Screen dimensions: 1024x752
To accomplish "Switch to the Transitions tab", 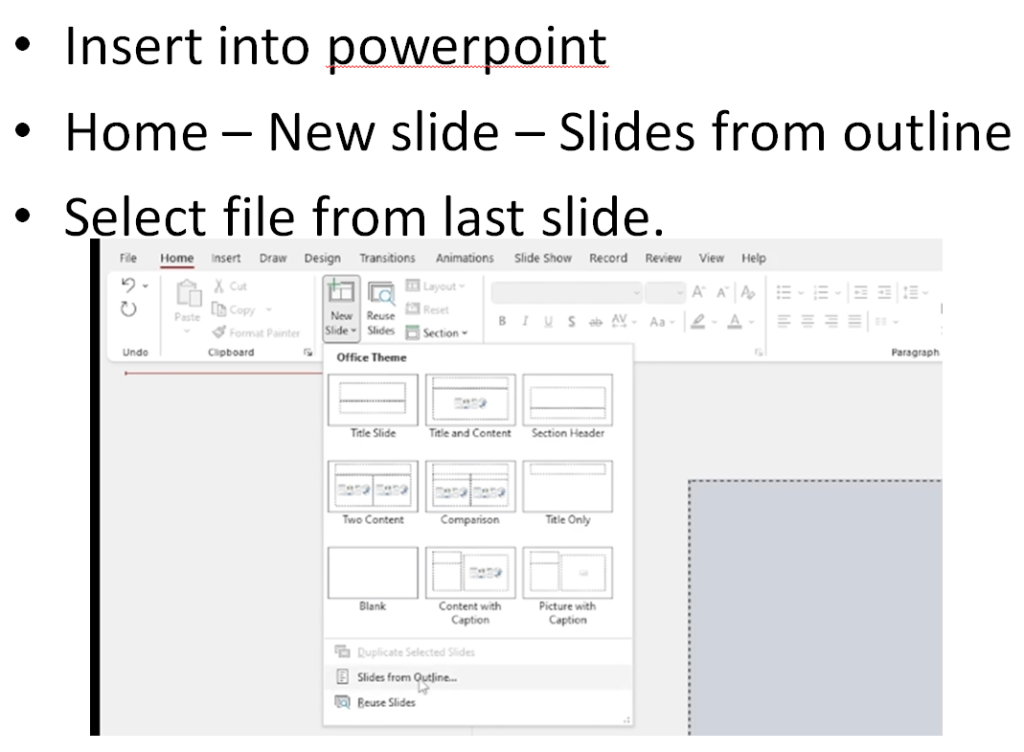I will click(387, 258).
